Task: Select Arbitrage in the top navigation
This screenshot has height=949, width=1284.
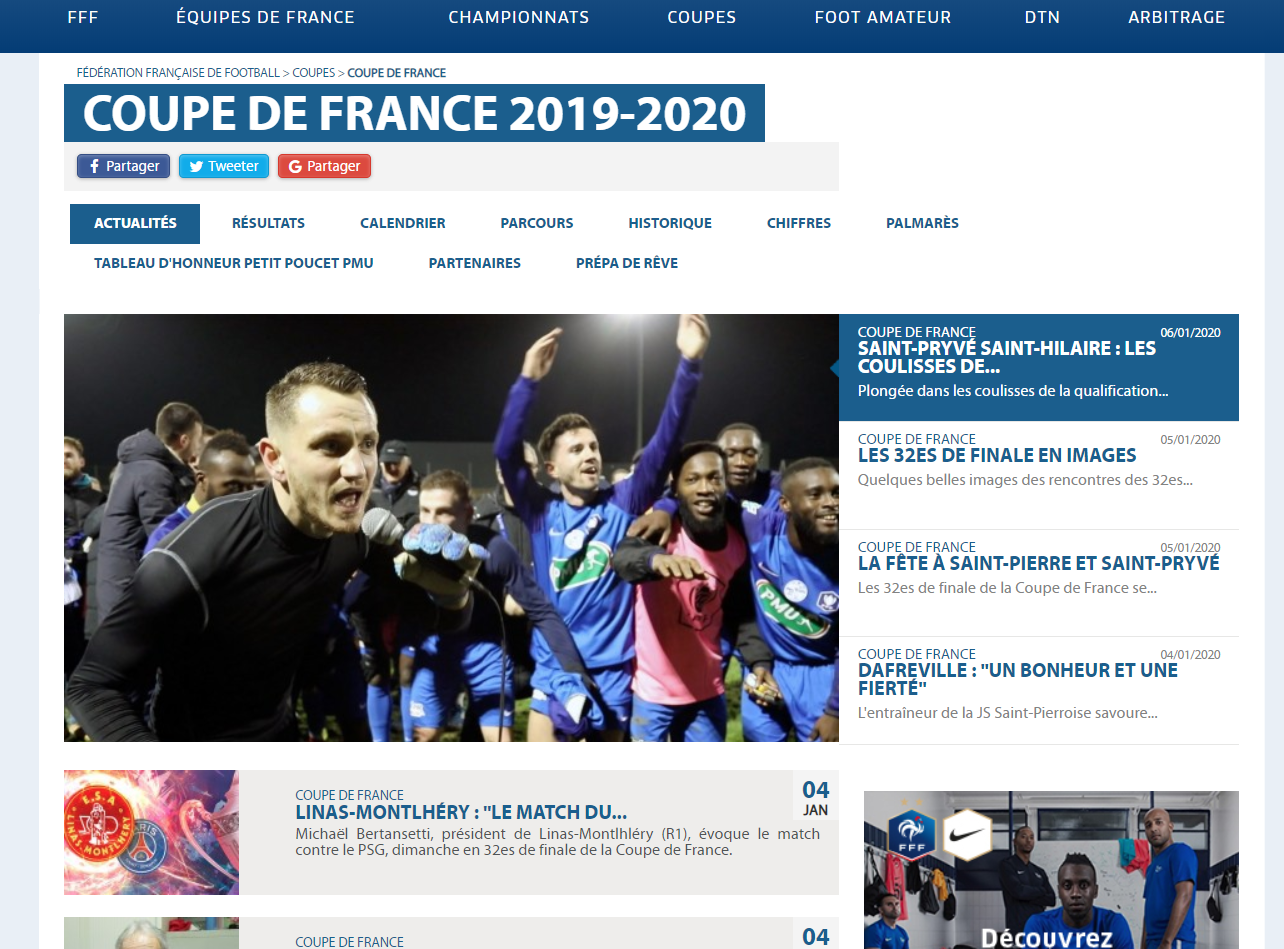Action: (x=1176, y=17)
